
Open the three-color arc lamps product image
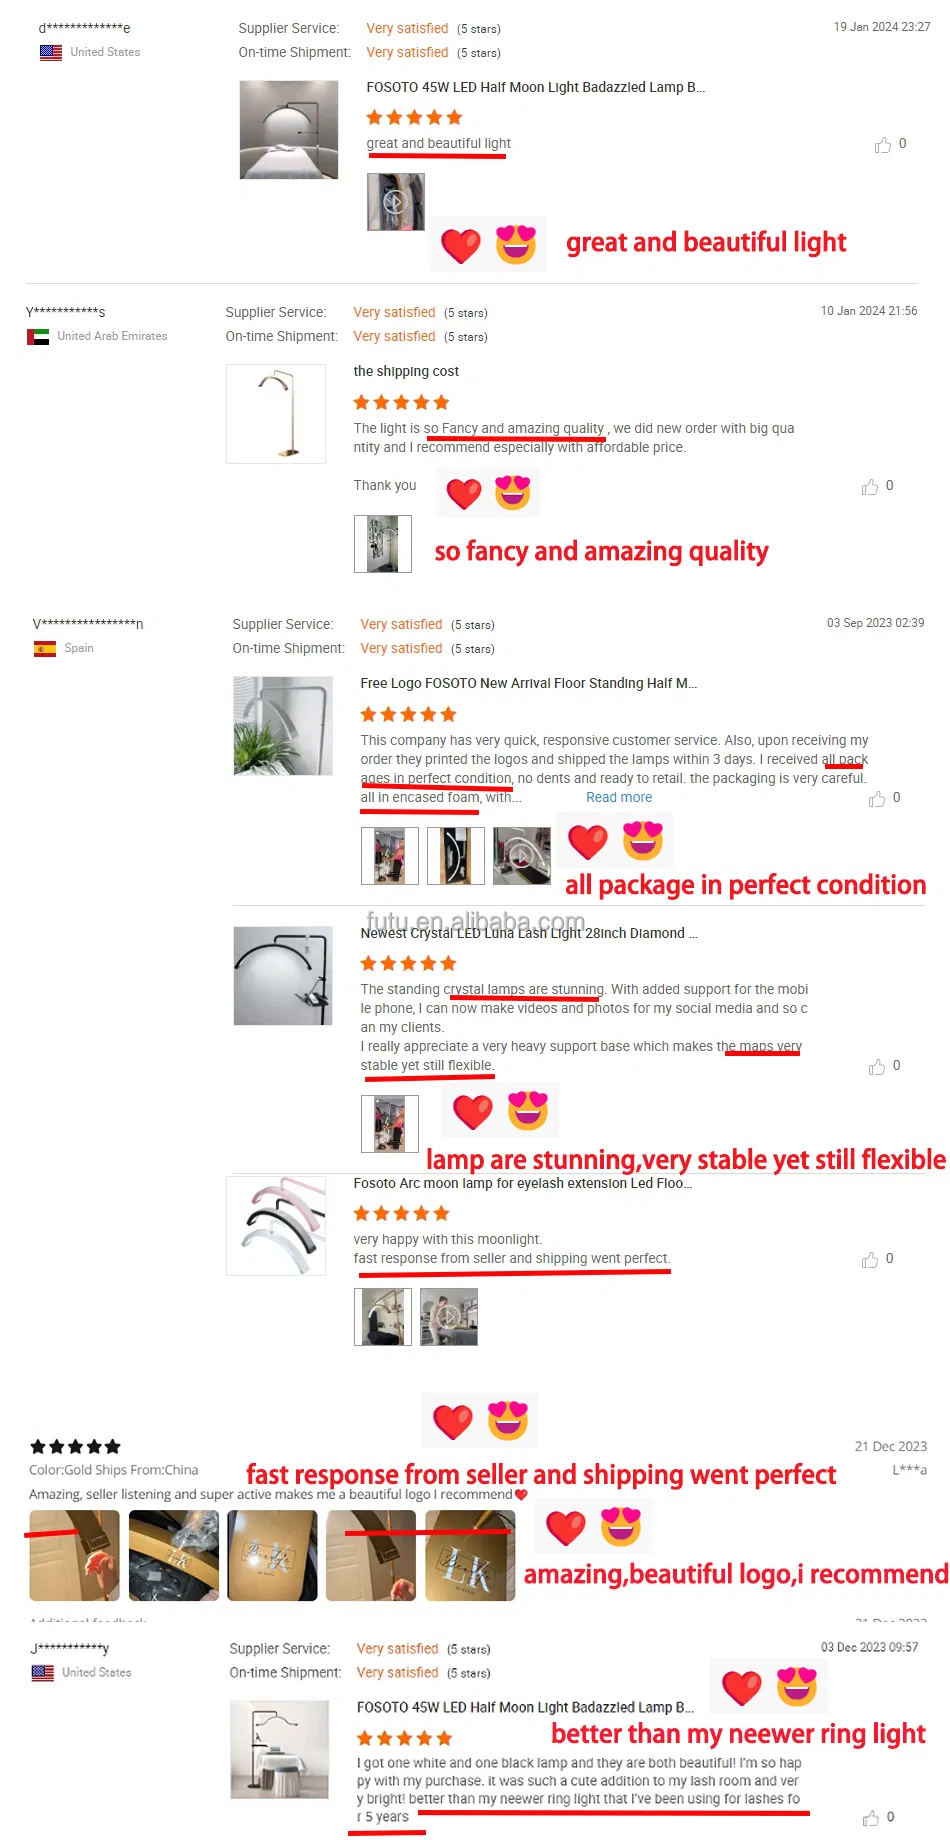point(276,1226)
